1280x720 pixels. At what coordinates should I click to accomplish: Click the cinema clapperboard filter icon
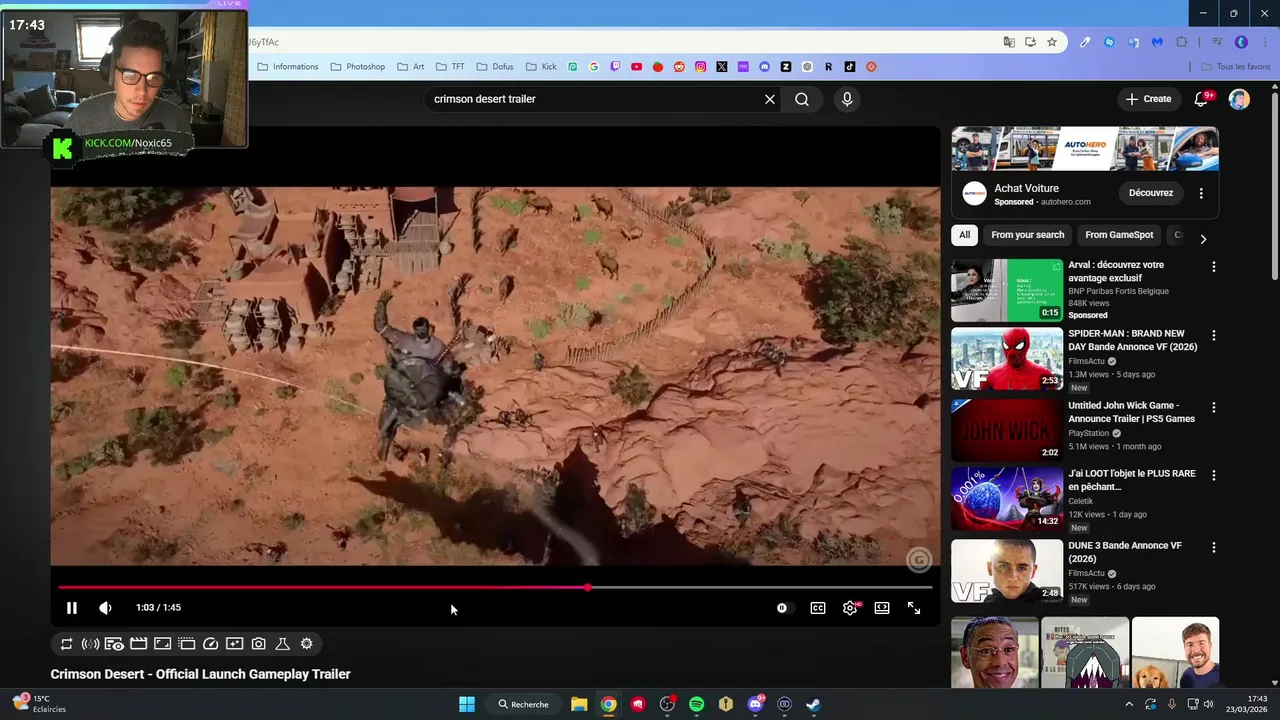(139, 644)
